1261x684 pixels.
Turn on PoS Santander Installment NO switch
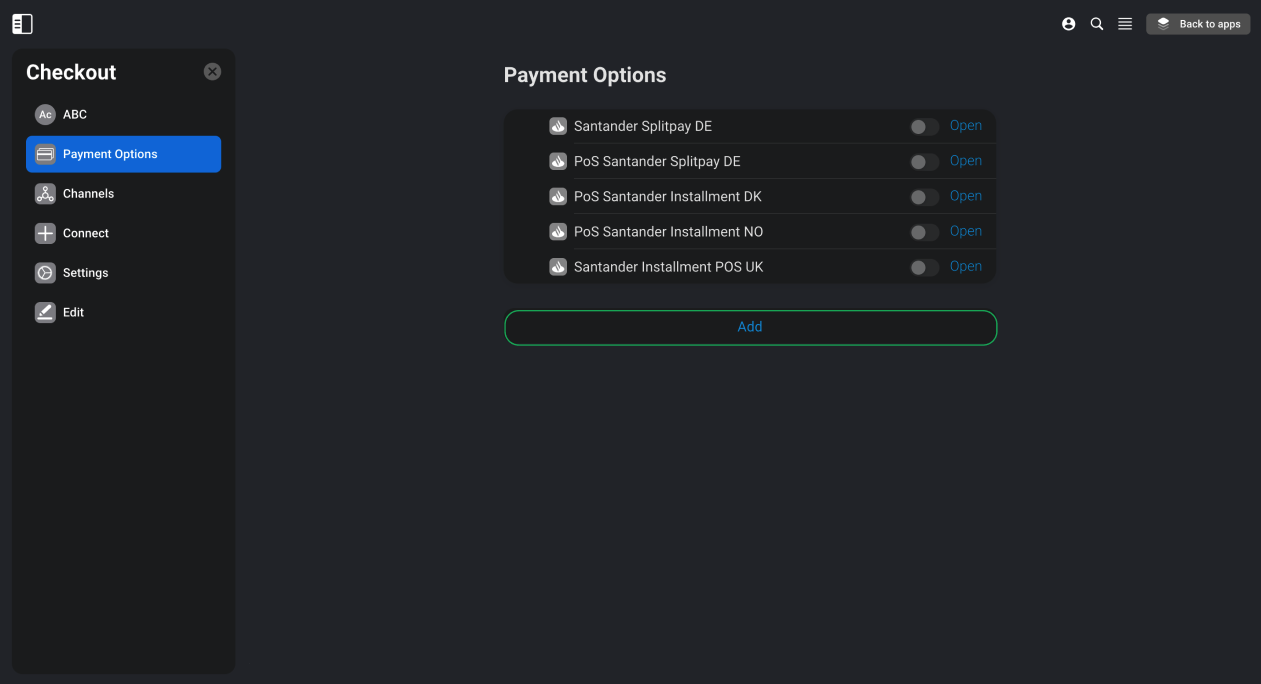[x=924, y=232]
